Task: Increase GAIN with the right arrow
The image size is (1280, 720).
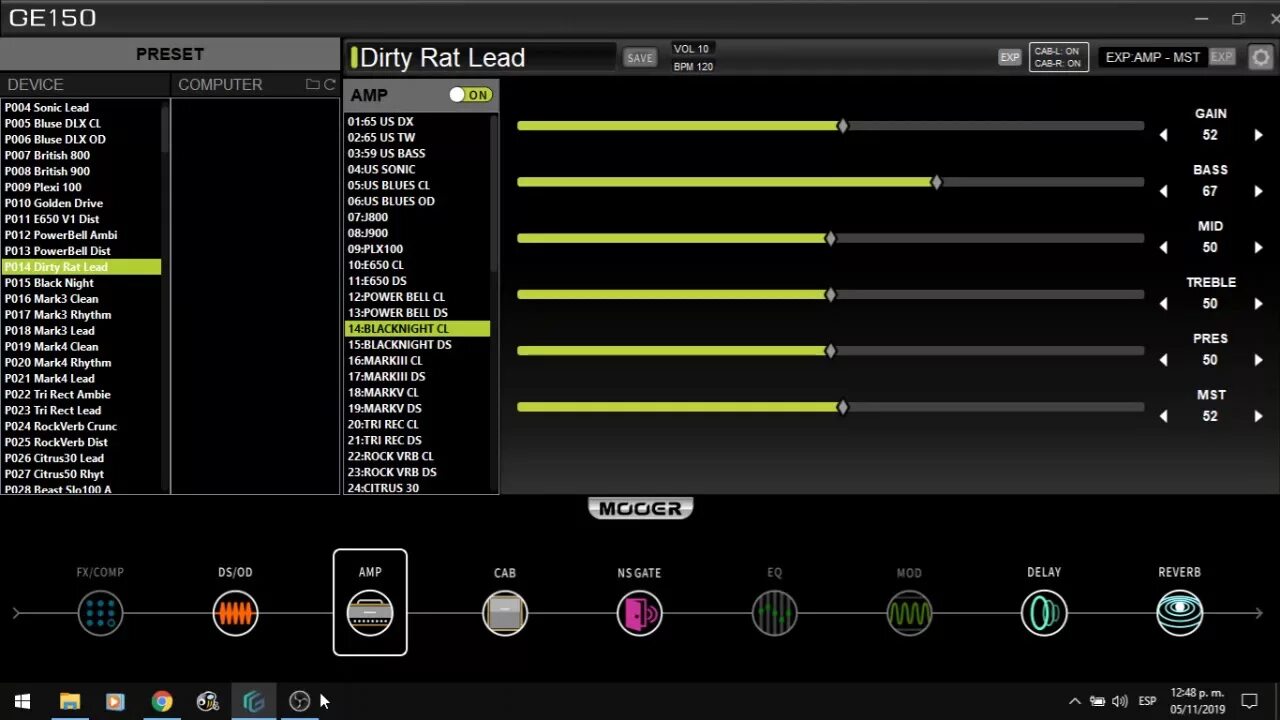Action: pos(1258,135)
